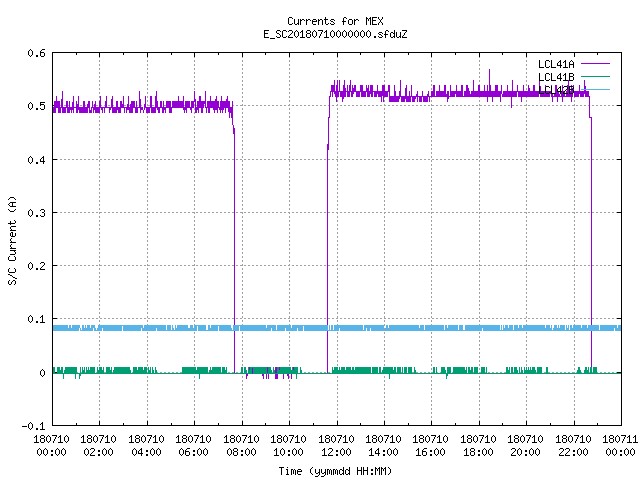Click the x-axis tick "180710 12:00"
Viewport: 640px width, 480px height.
(336, 446)
